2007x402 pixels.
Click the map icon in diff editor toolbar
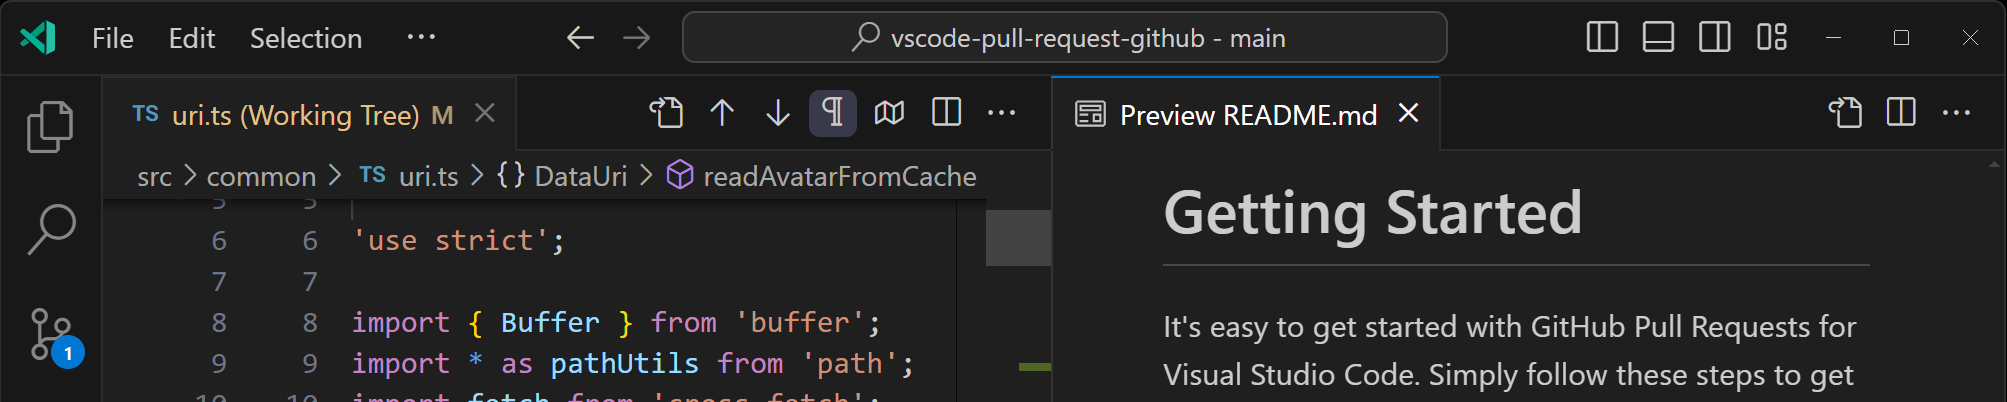point(889,113)
